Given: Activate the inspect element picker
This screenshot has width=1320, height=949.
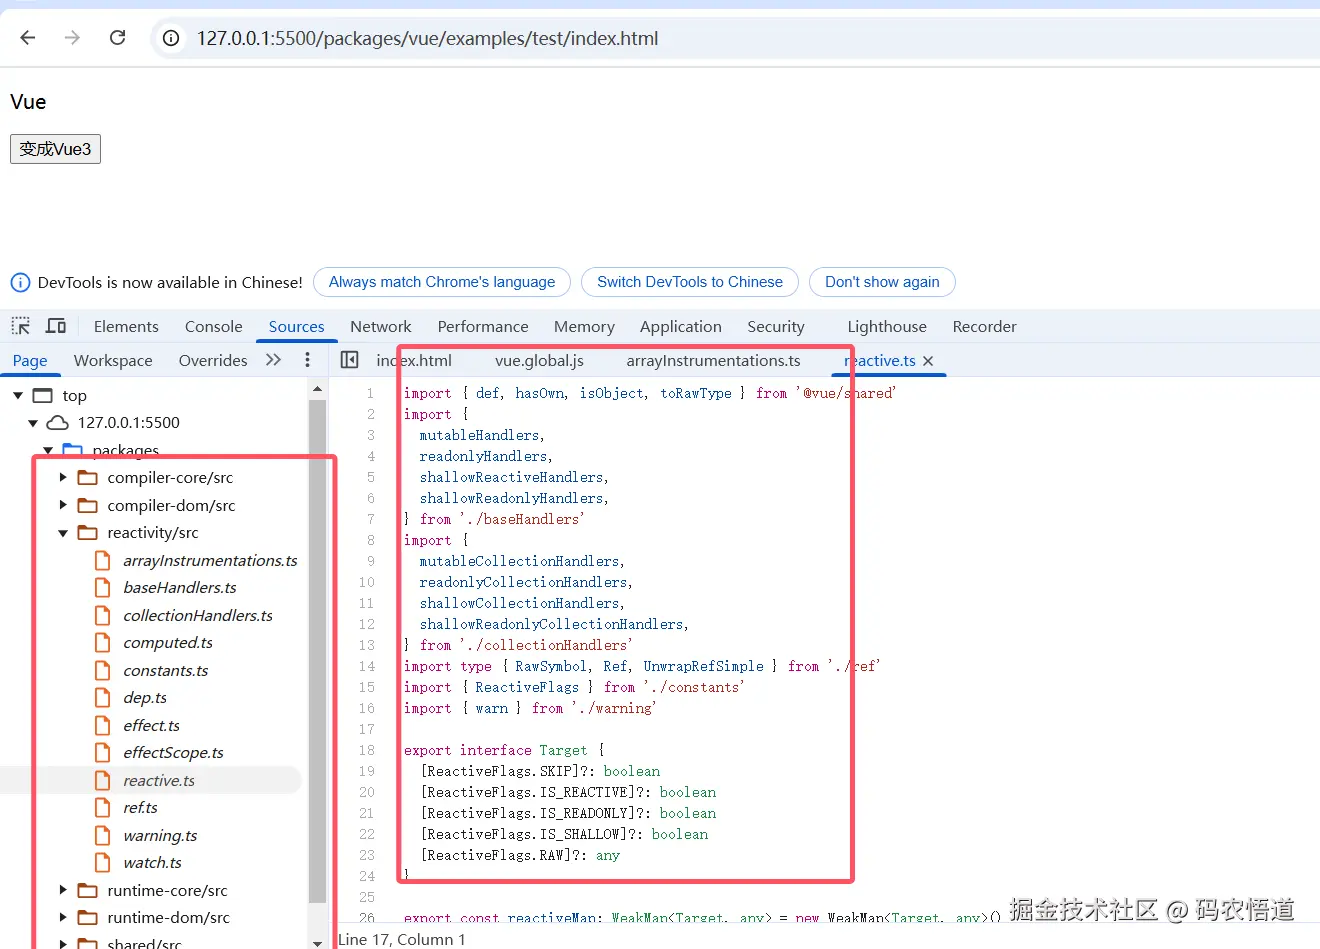Looking at the screenshot, I should [21, 326].
